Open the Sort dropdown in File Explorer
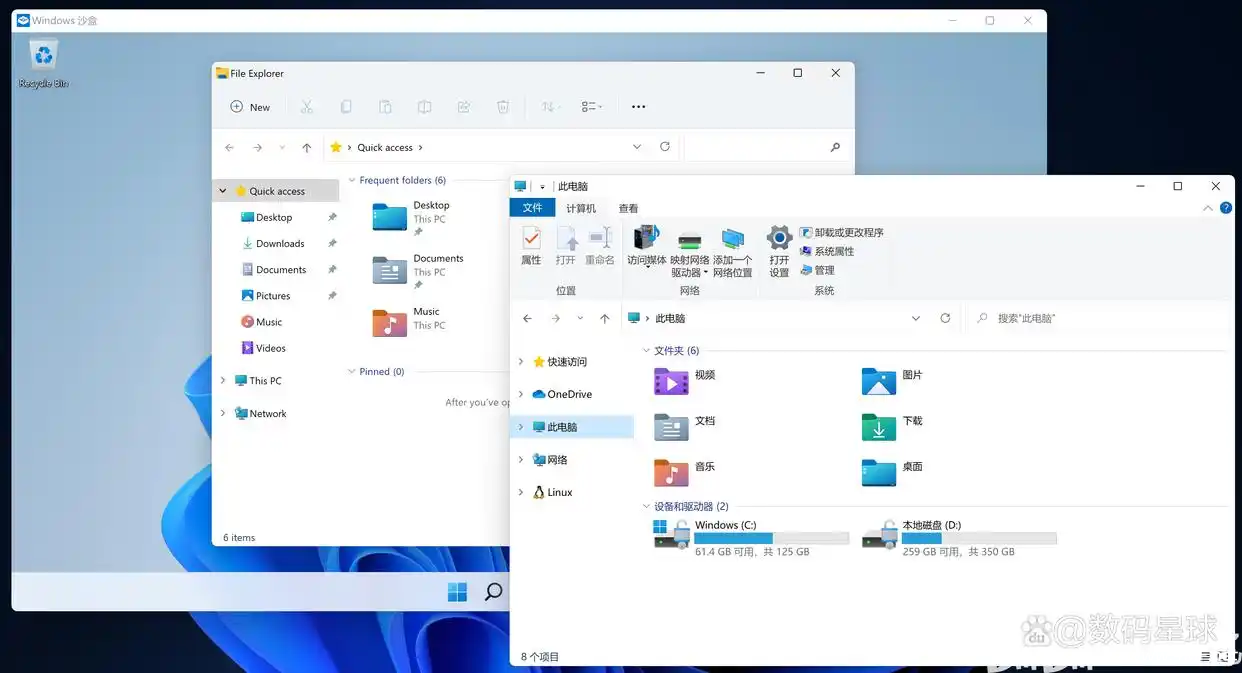 point(550,107)
